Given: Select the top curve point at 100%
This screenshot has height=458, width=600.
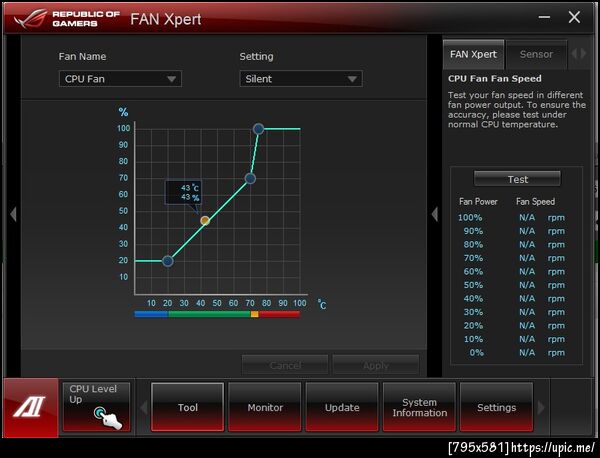Looking at the screenshot, I should [258, 129].
